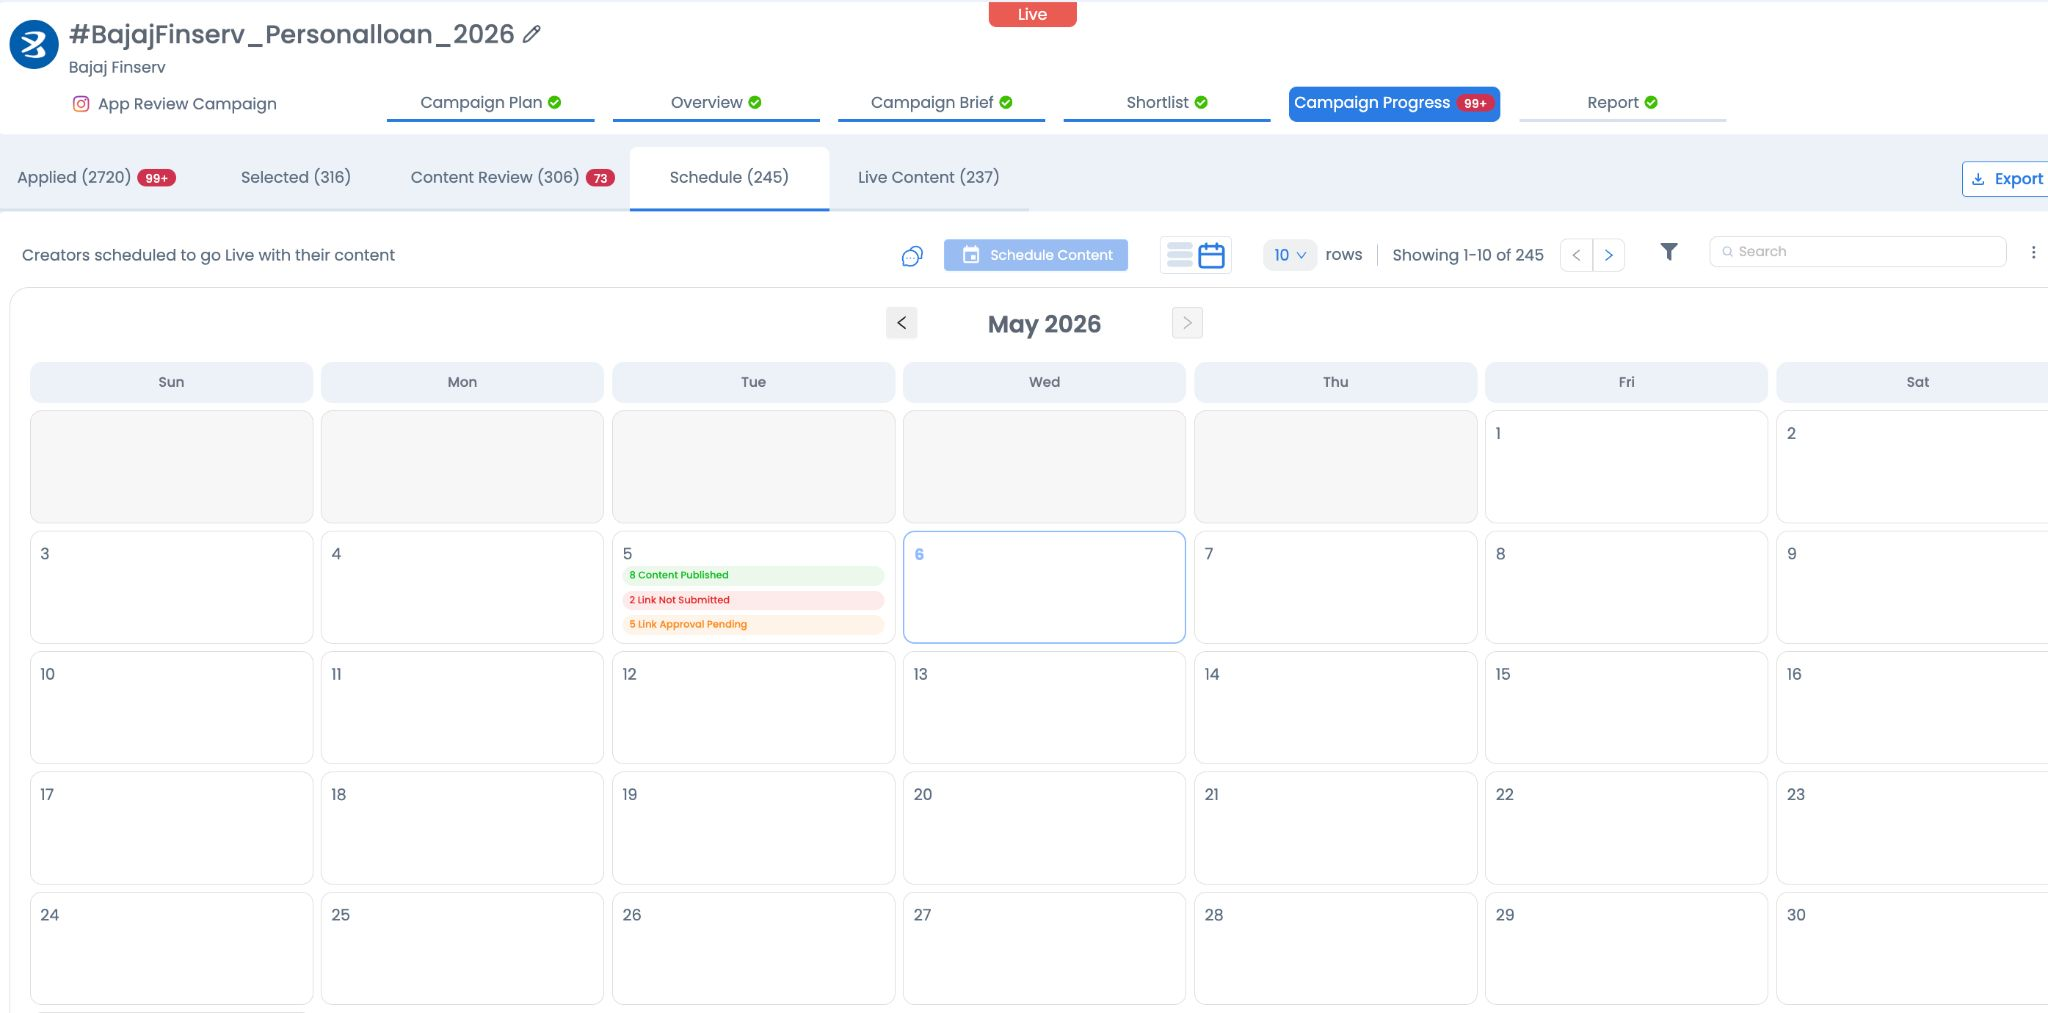Click the '#BajajFinserv_Personalloan_2026' campaign title
2048x1013 pixels.
click(291, 34)
